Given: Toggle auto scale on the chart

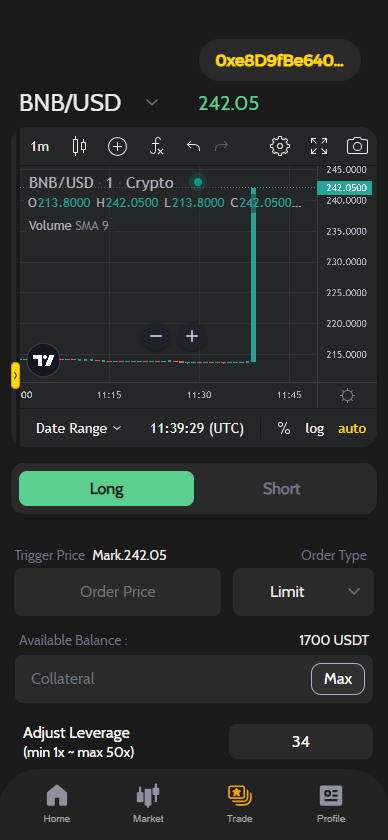Looking at the screenshot, I should [352, 429].
